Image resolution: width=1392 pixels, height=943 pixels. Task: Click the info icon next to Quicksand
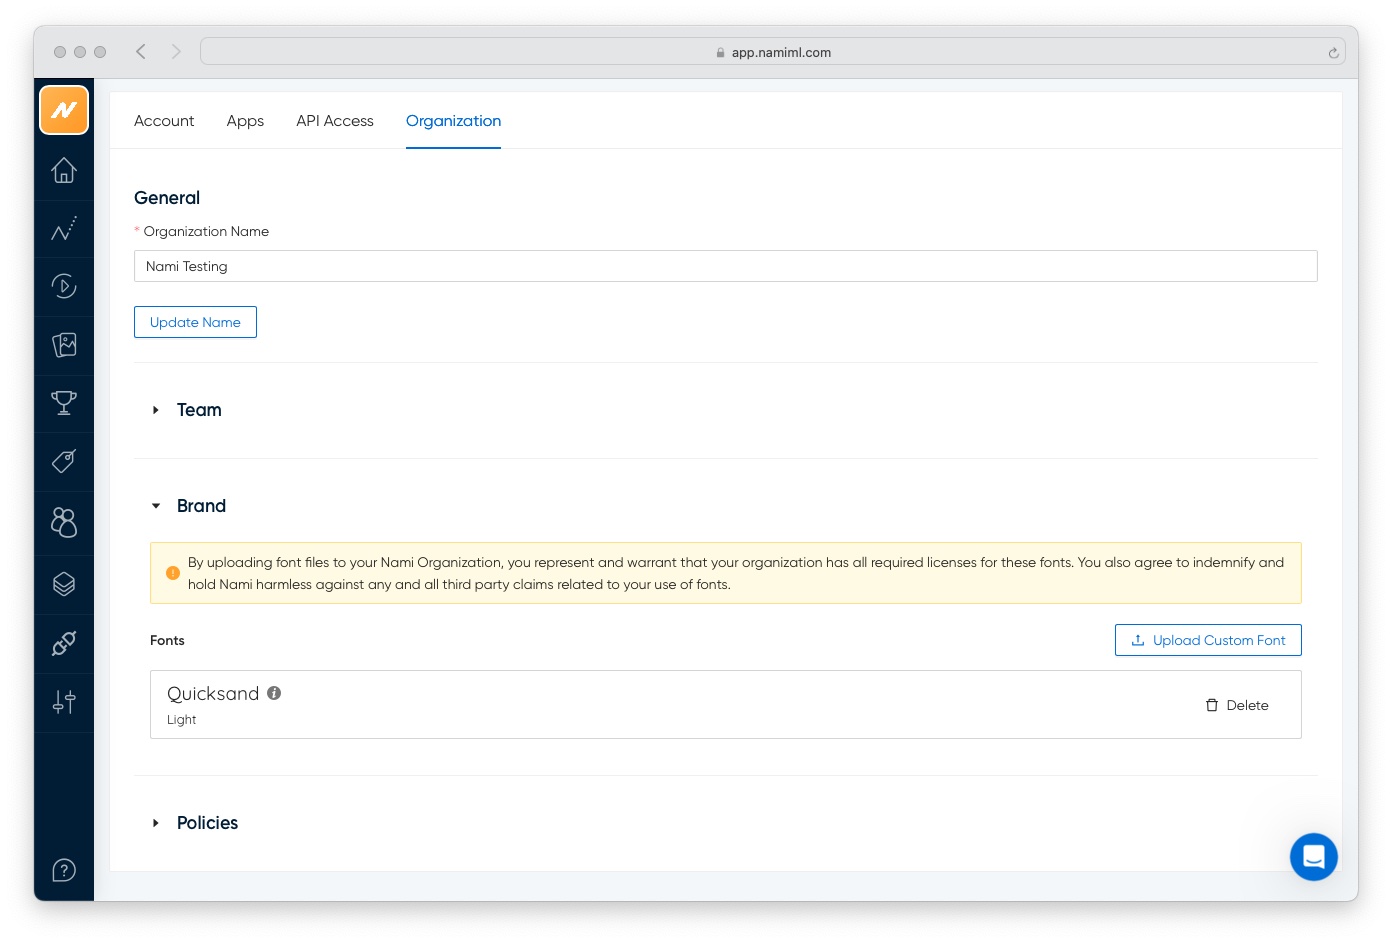click(274, 693)
